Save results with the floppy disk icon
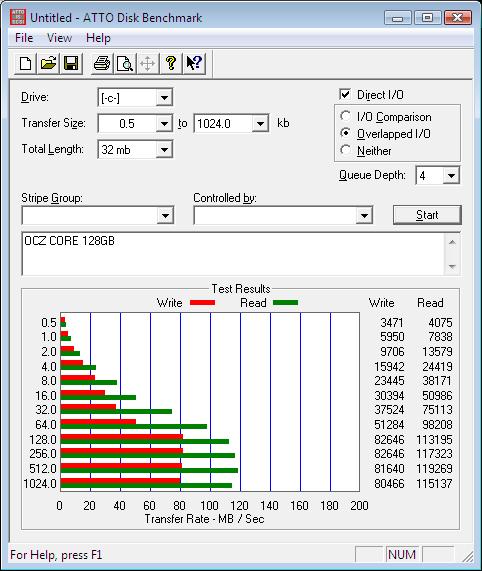Screen dimensions: 482x571 (71, 64)
